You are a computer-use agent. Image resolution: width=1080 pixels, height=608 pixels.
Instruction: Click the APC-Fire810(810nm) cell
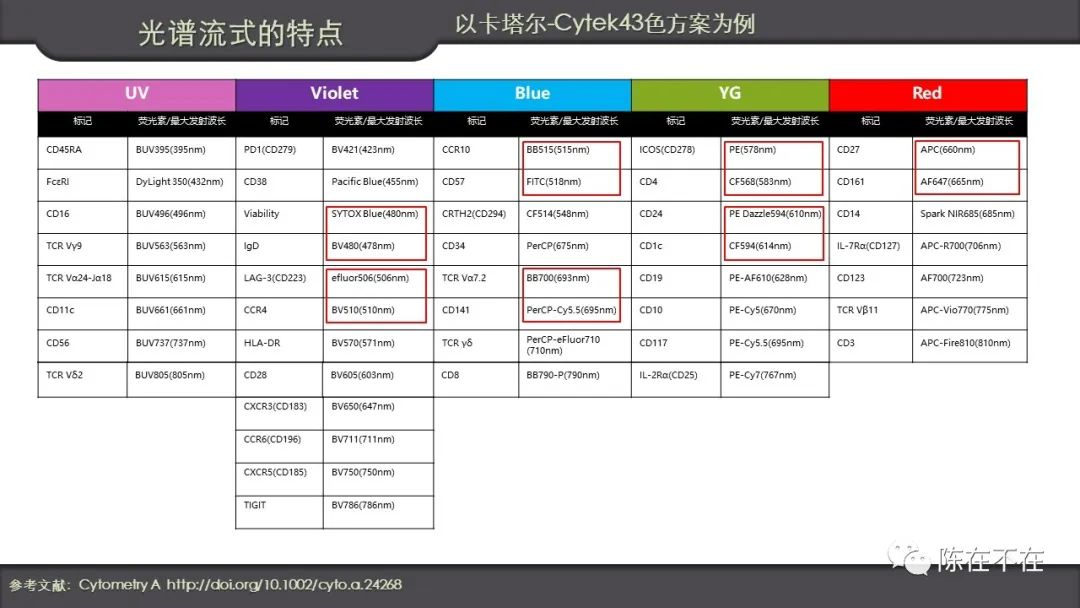pyautogui.click(x=965, y=343)
